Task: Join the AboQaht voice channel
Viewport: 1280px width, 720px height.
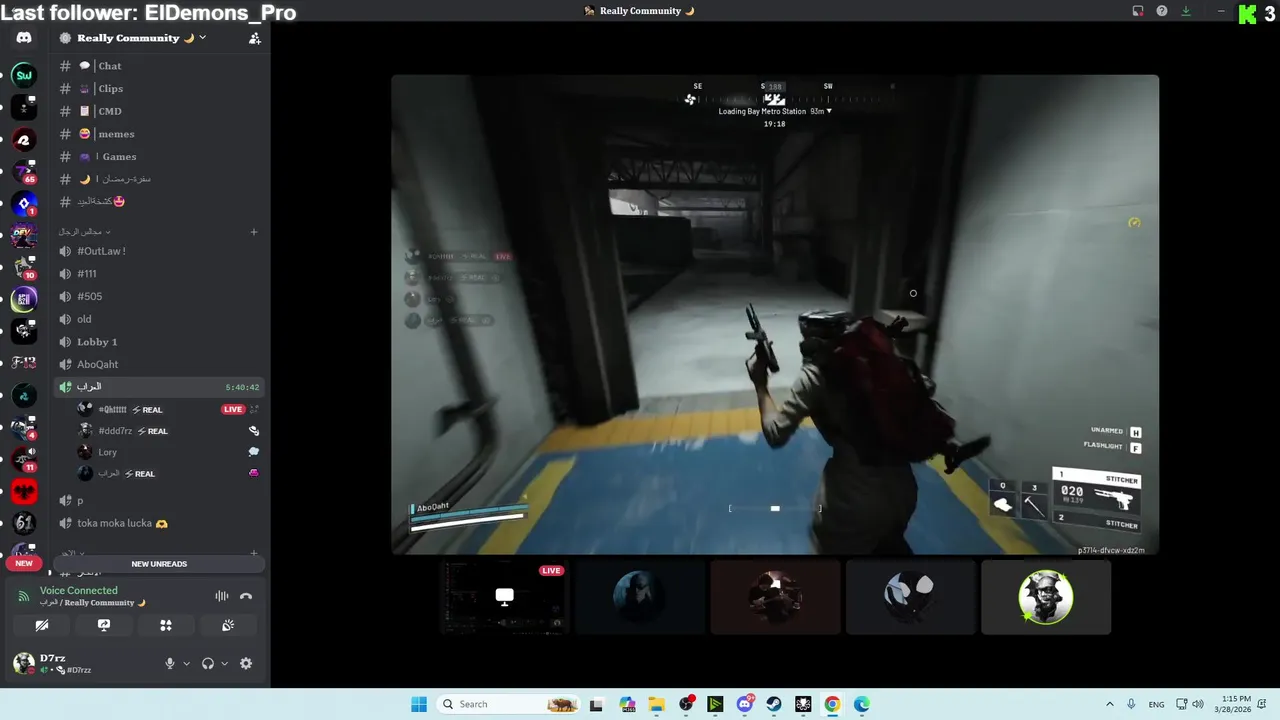Action: pyautogui.click(x=159, y=365)
